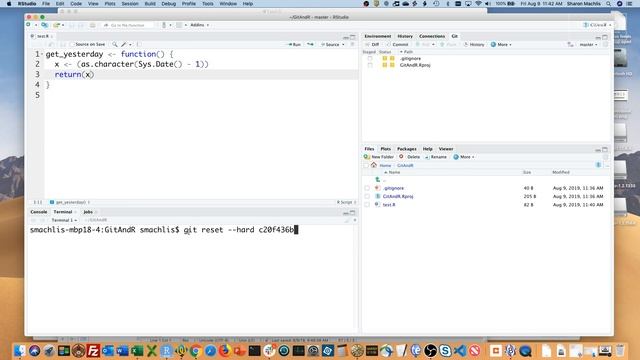
Task: Click the Git More gear icon
Action: 493,44
